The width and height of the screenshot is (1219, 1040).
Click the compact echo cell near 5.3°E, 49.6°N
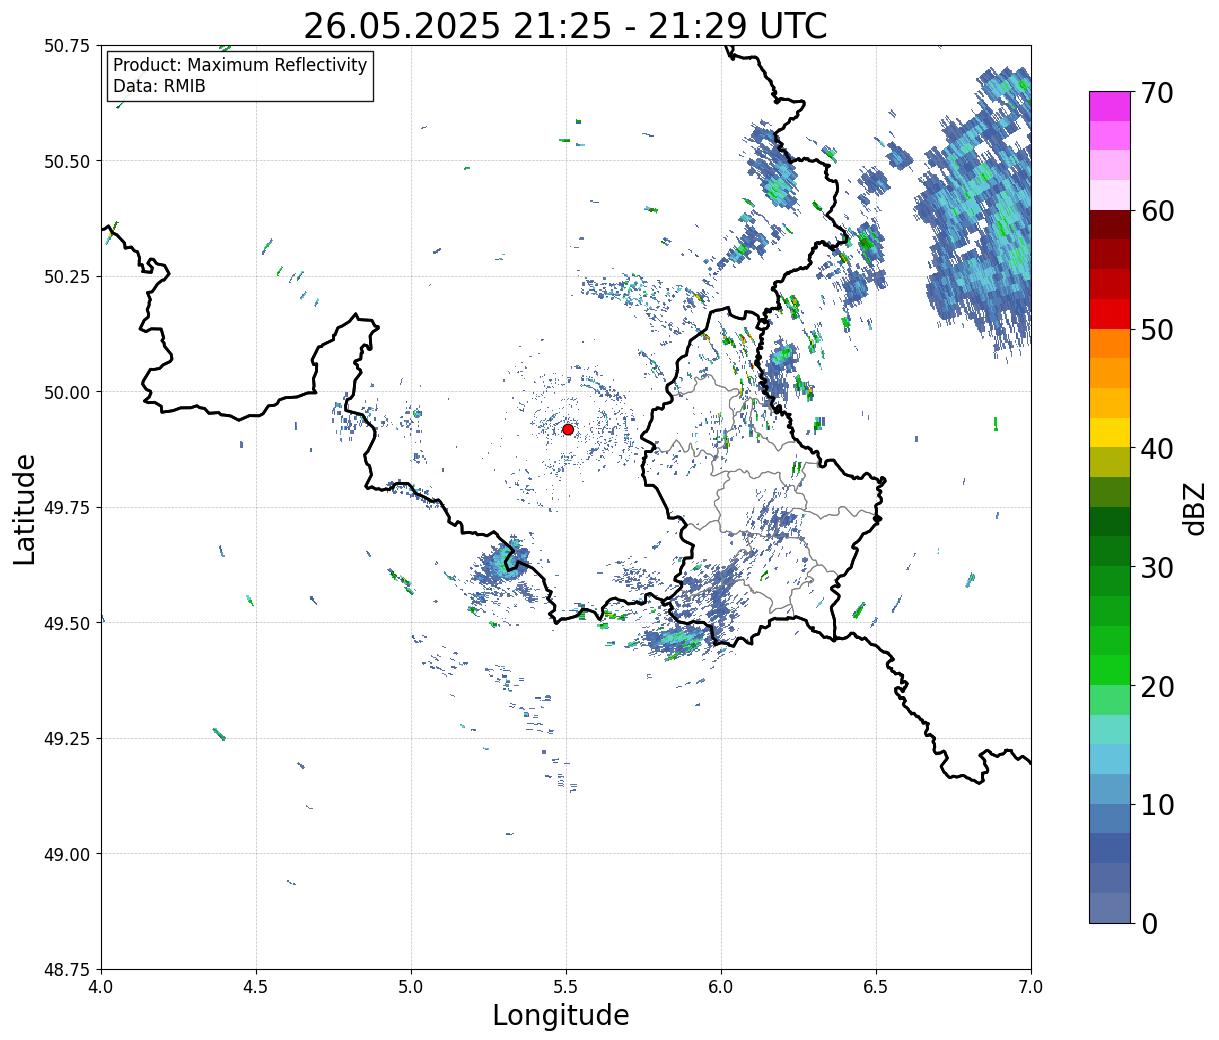click(506, 565)
